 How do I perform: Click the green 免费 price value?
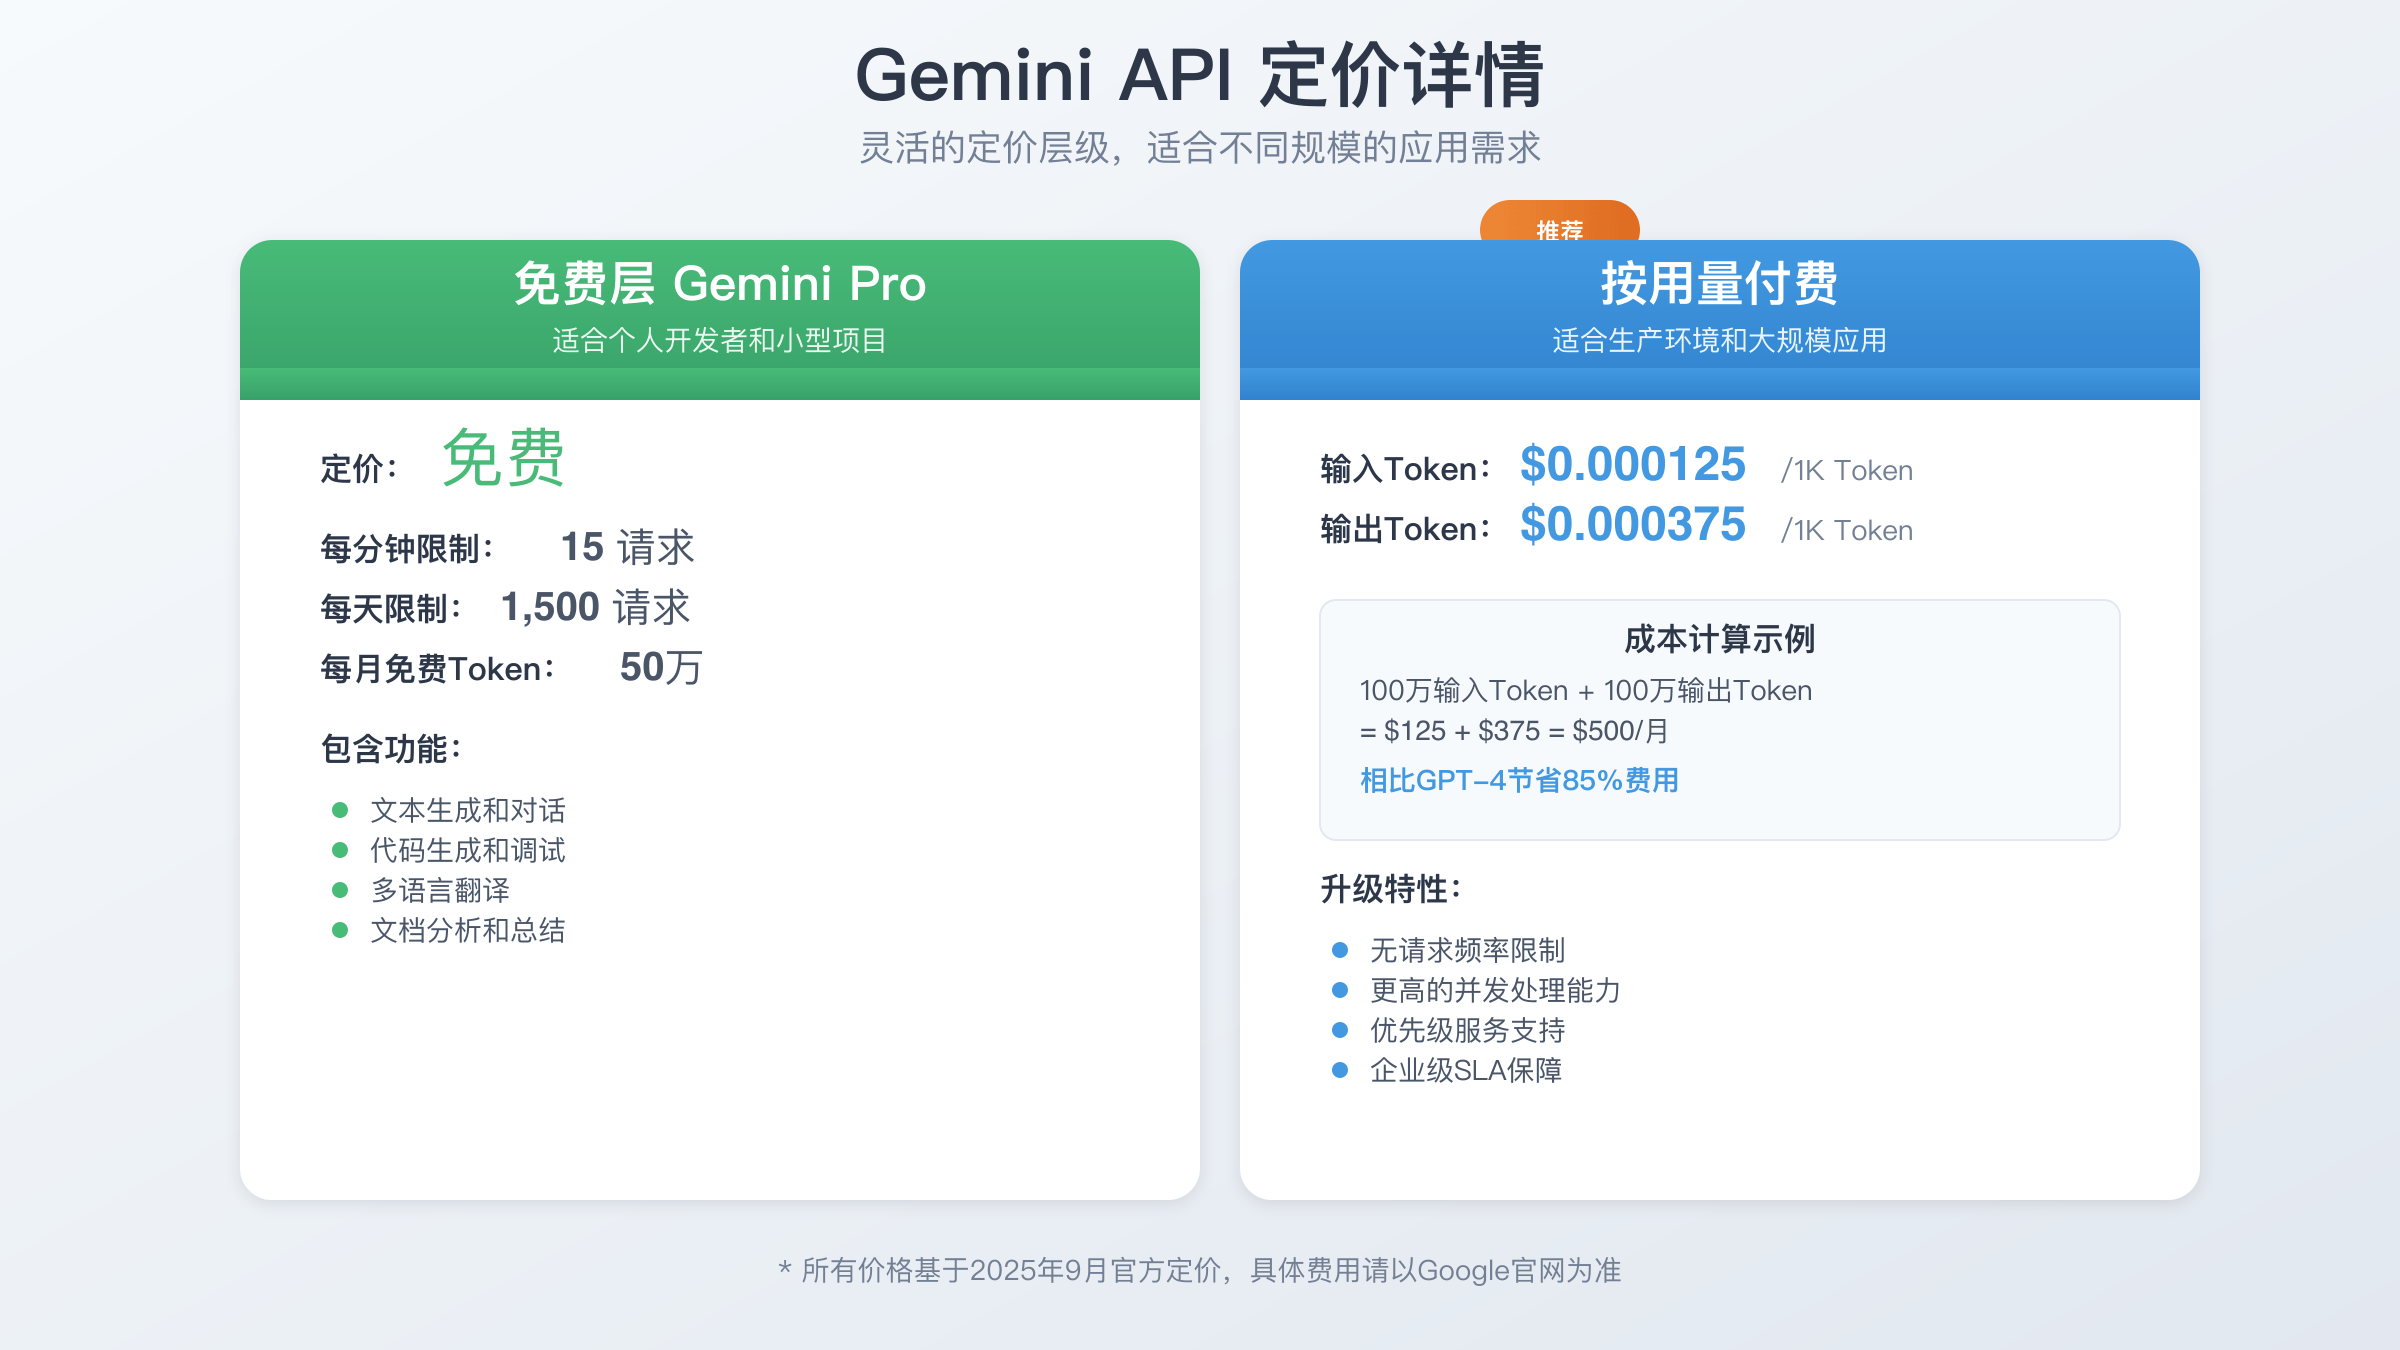(x=504, y=458)
